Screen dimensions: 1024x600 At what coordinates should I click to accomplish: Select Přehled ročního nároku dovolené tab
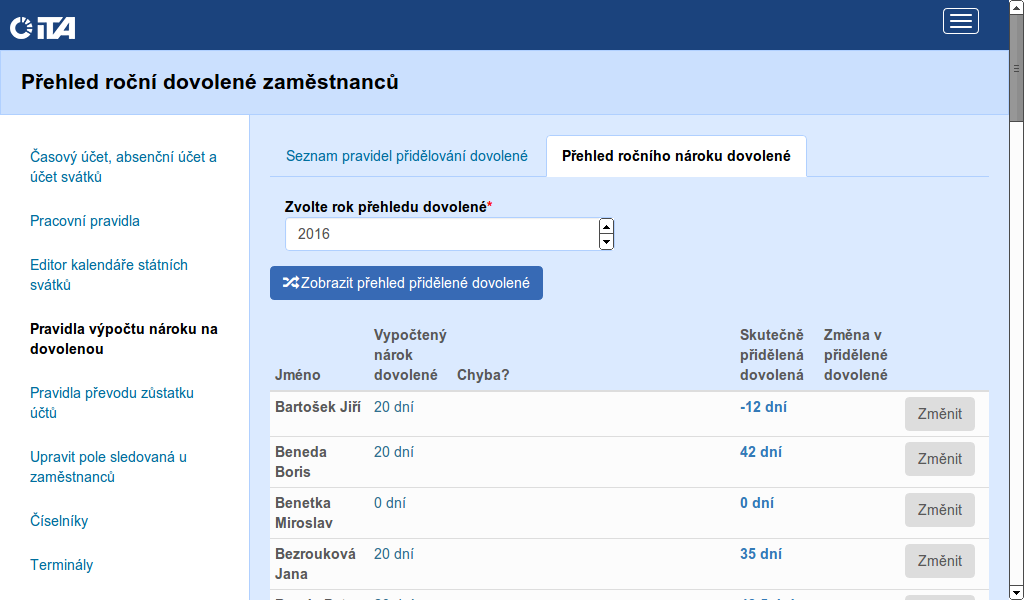676,156
